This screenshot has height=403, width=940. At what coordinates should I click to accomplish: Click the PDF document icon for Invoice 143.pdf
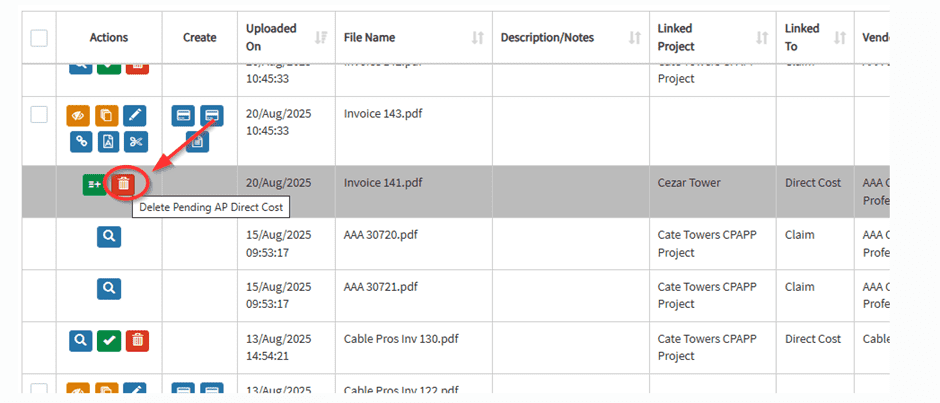click(x=108, y=141)
